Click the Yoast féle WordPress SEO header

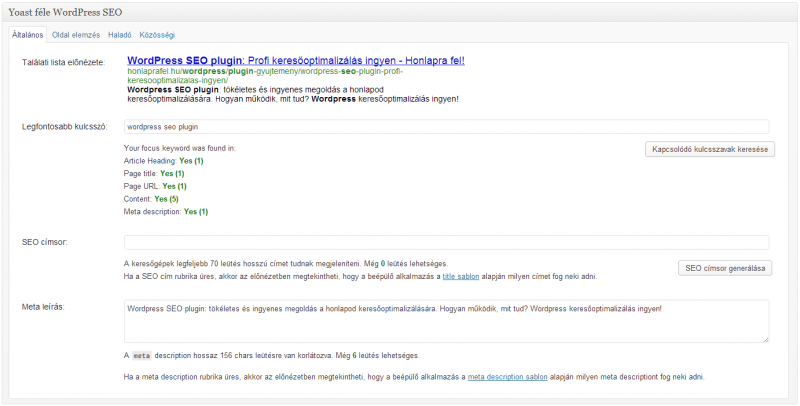[x=64, y=10]
